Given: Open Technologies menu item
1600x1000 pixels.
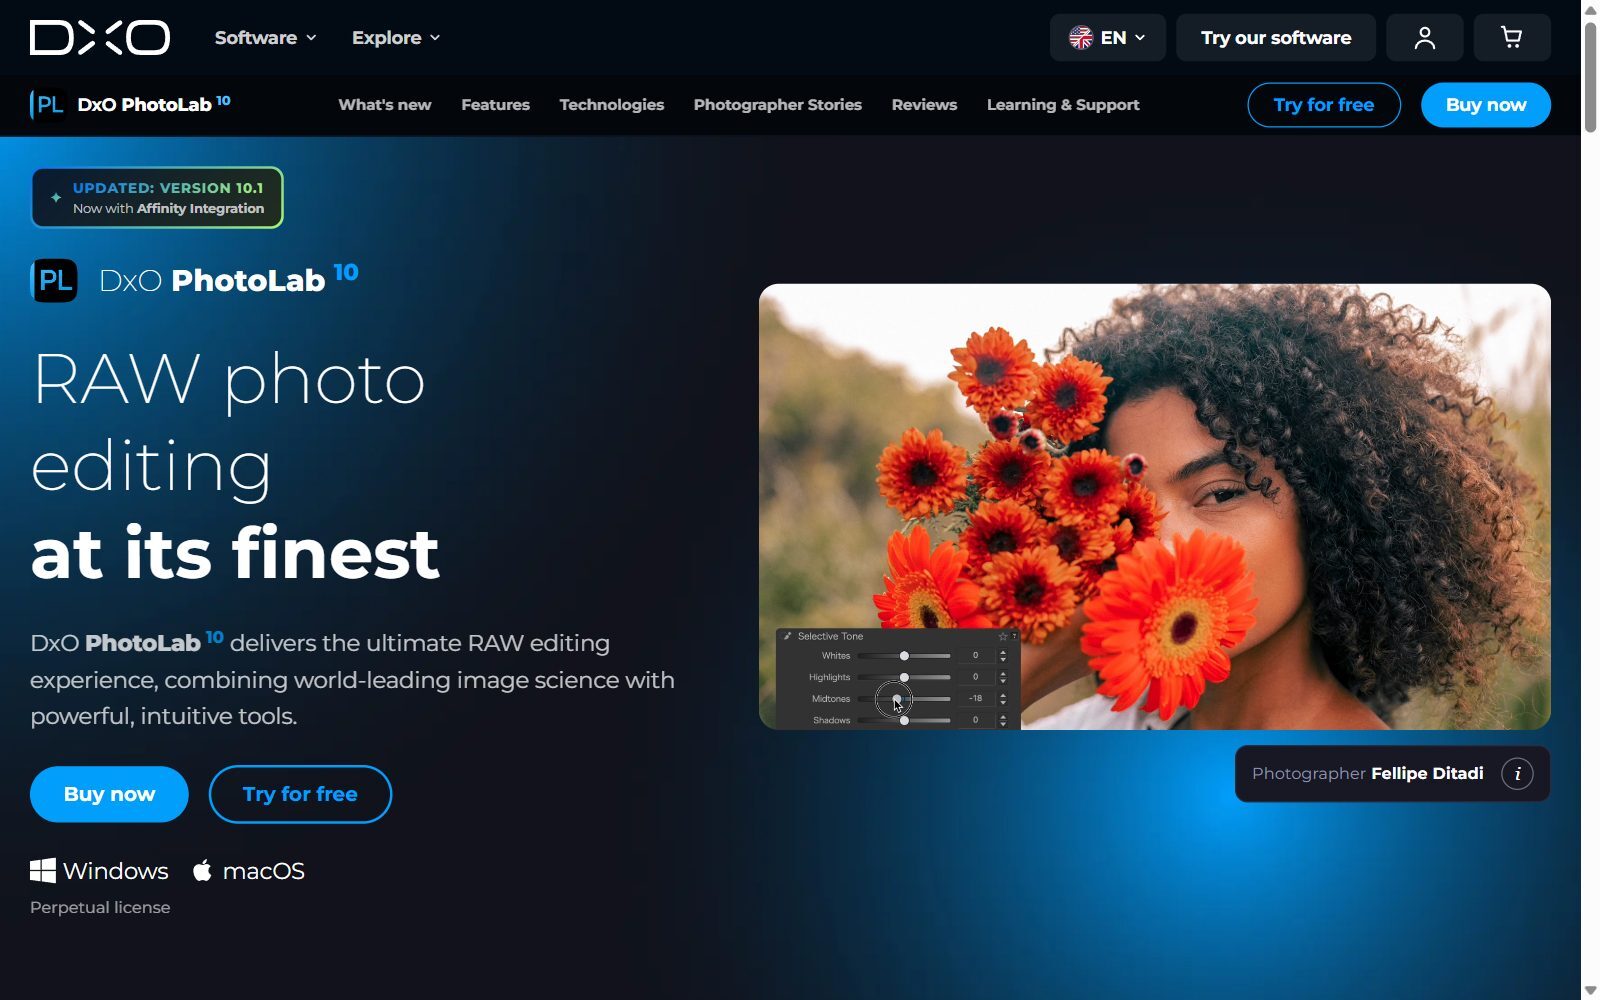Looking at the screenshot, I should (x=611, y=105).
